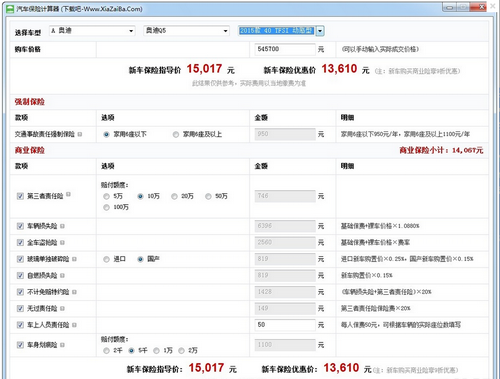
Task: Toggle the 无过责任险 checkbox
Action: pos(20,309)
